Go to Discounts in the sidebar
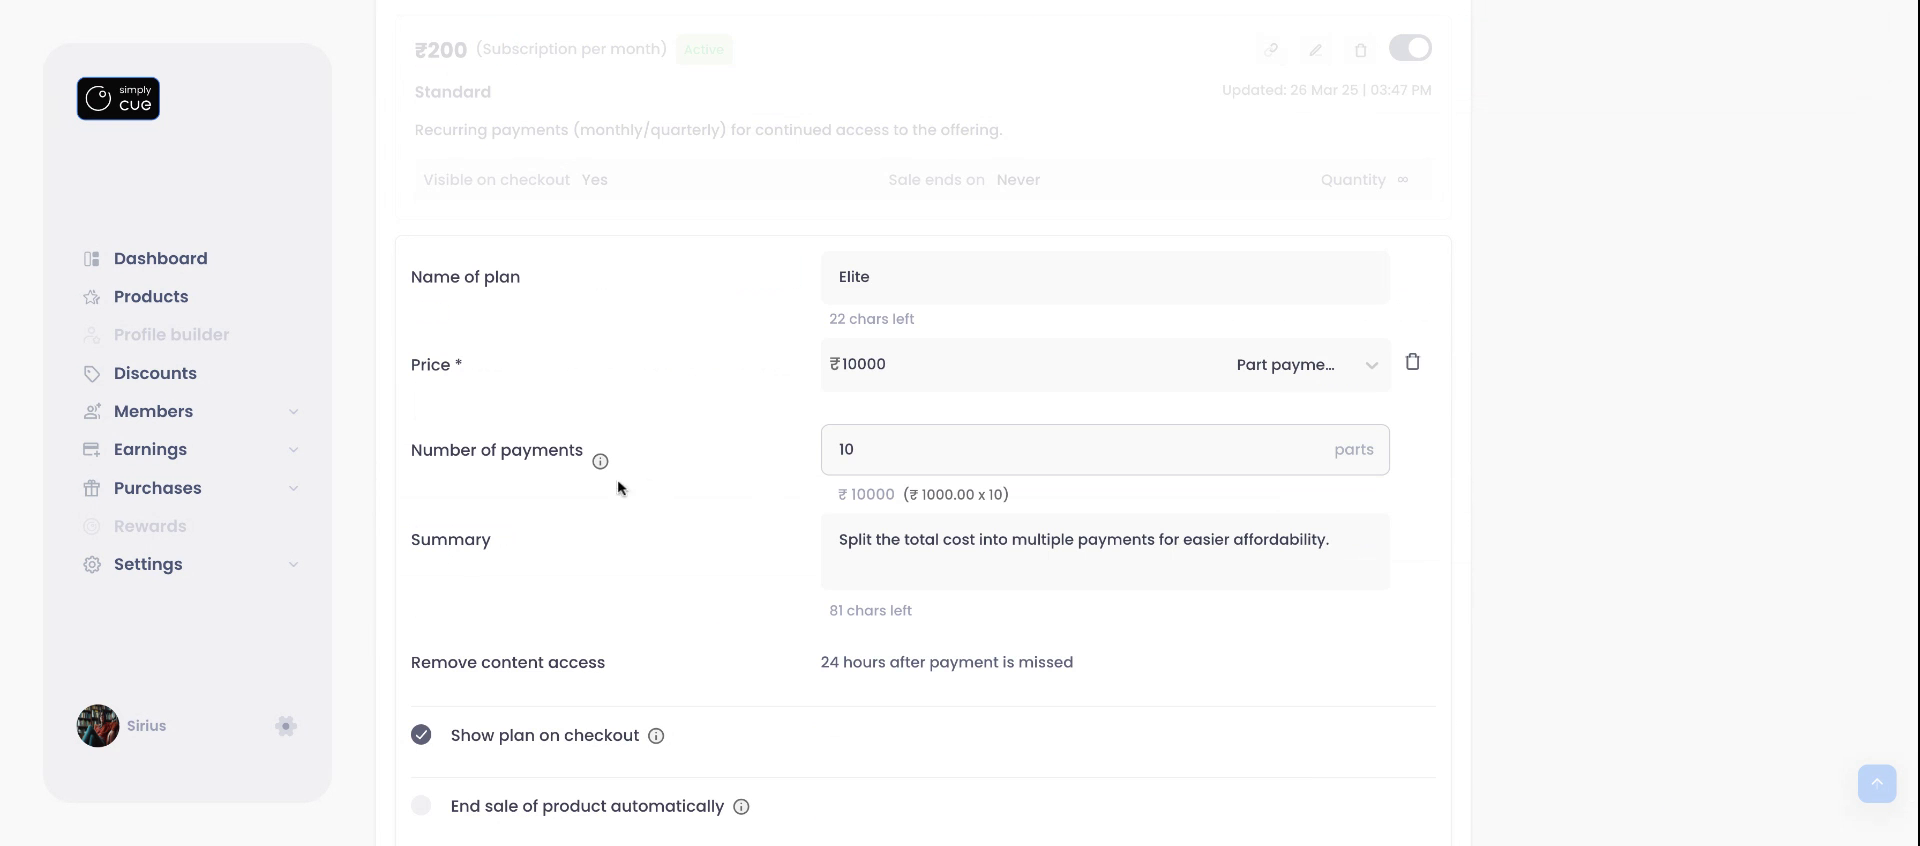Viewport: 1920px width, 846px height. pyautogui.click(x=155, y=373)
